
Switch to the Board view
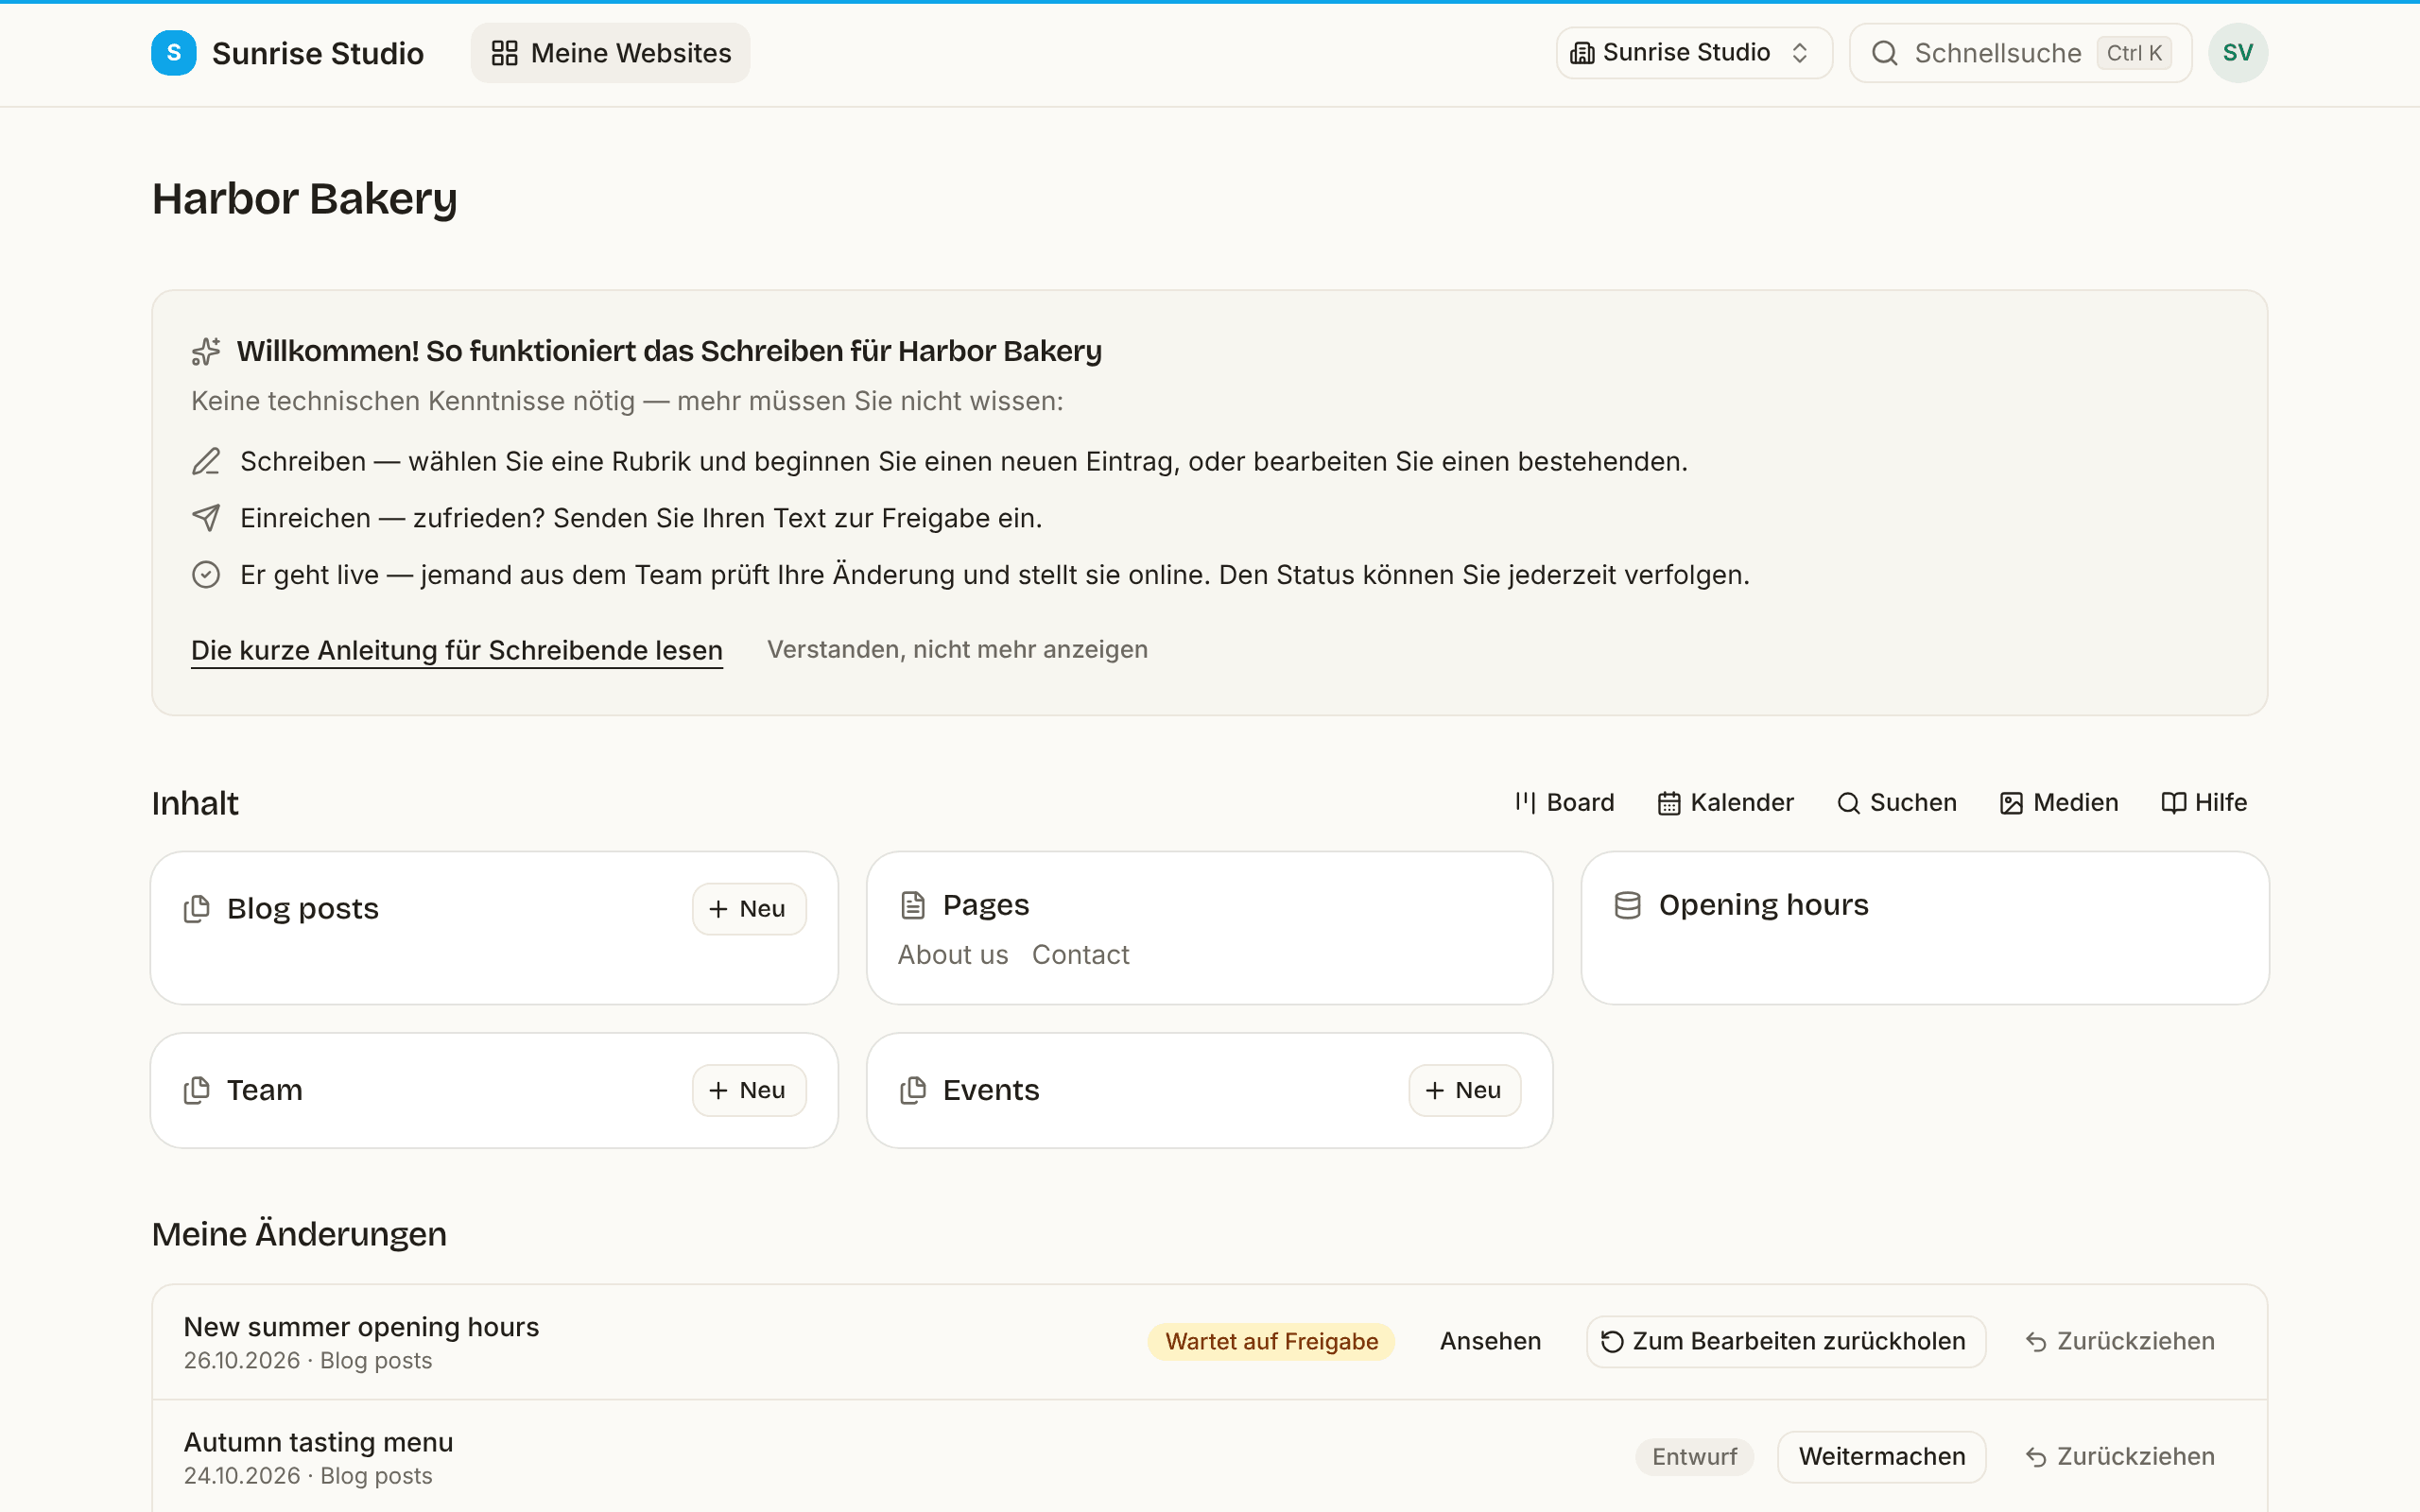tap(1564, 803)
